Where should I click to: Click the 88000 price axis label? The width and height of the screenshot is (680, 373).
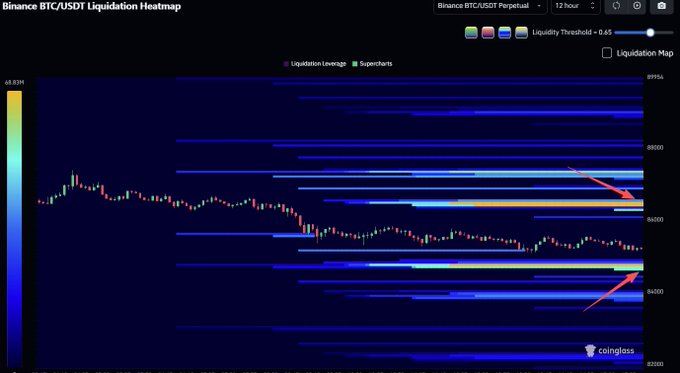(x=655, y=147)
